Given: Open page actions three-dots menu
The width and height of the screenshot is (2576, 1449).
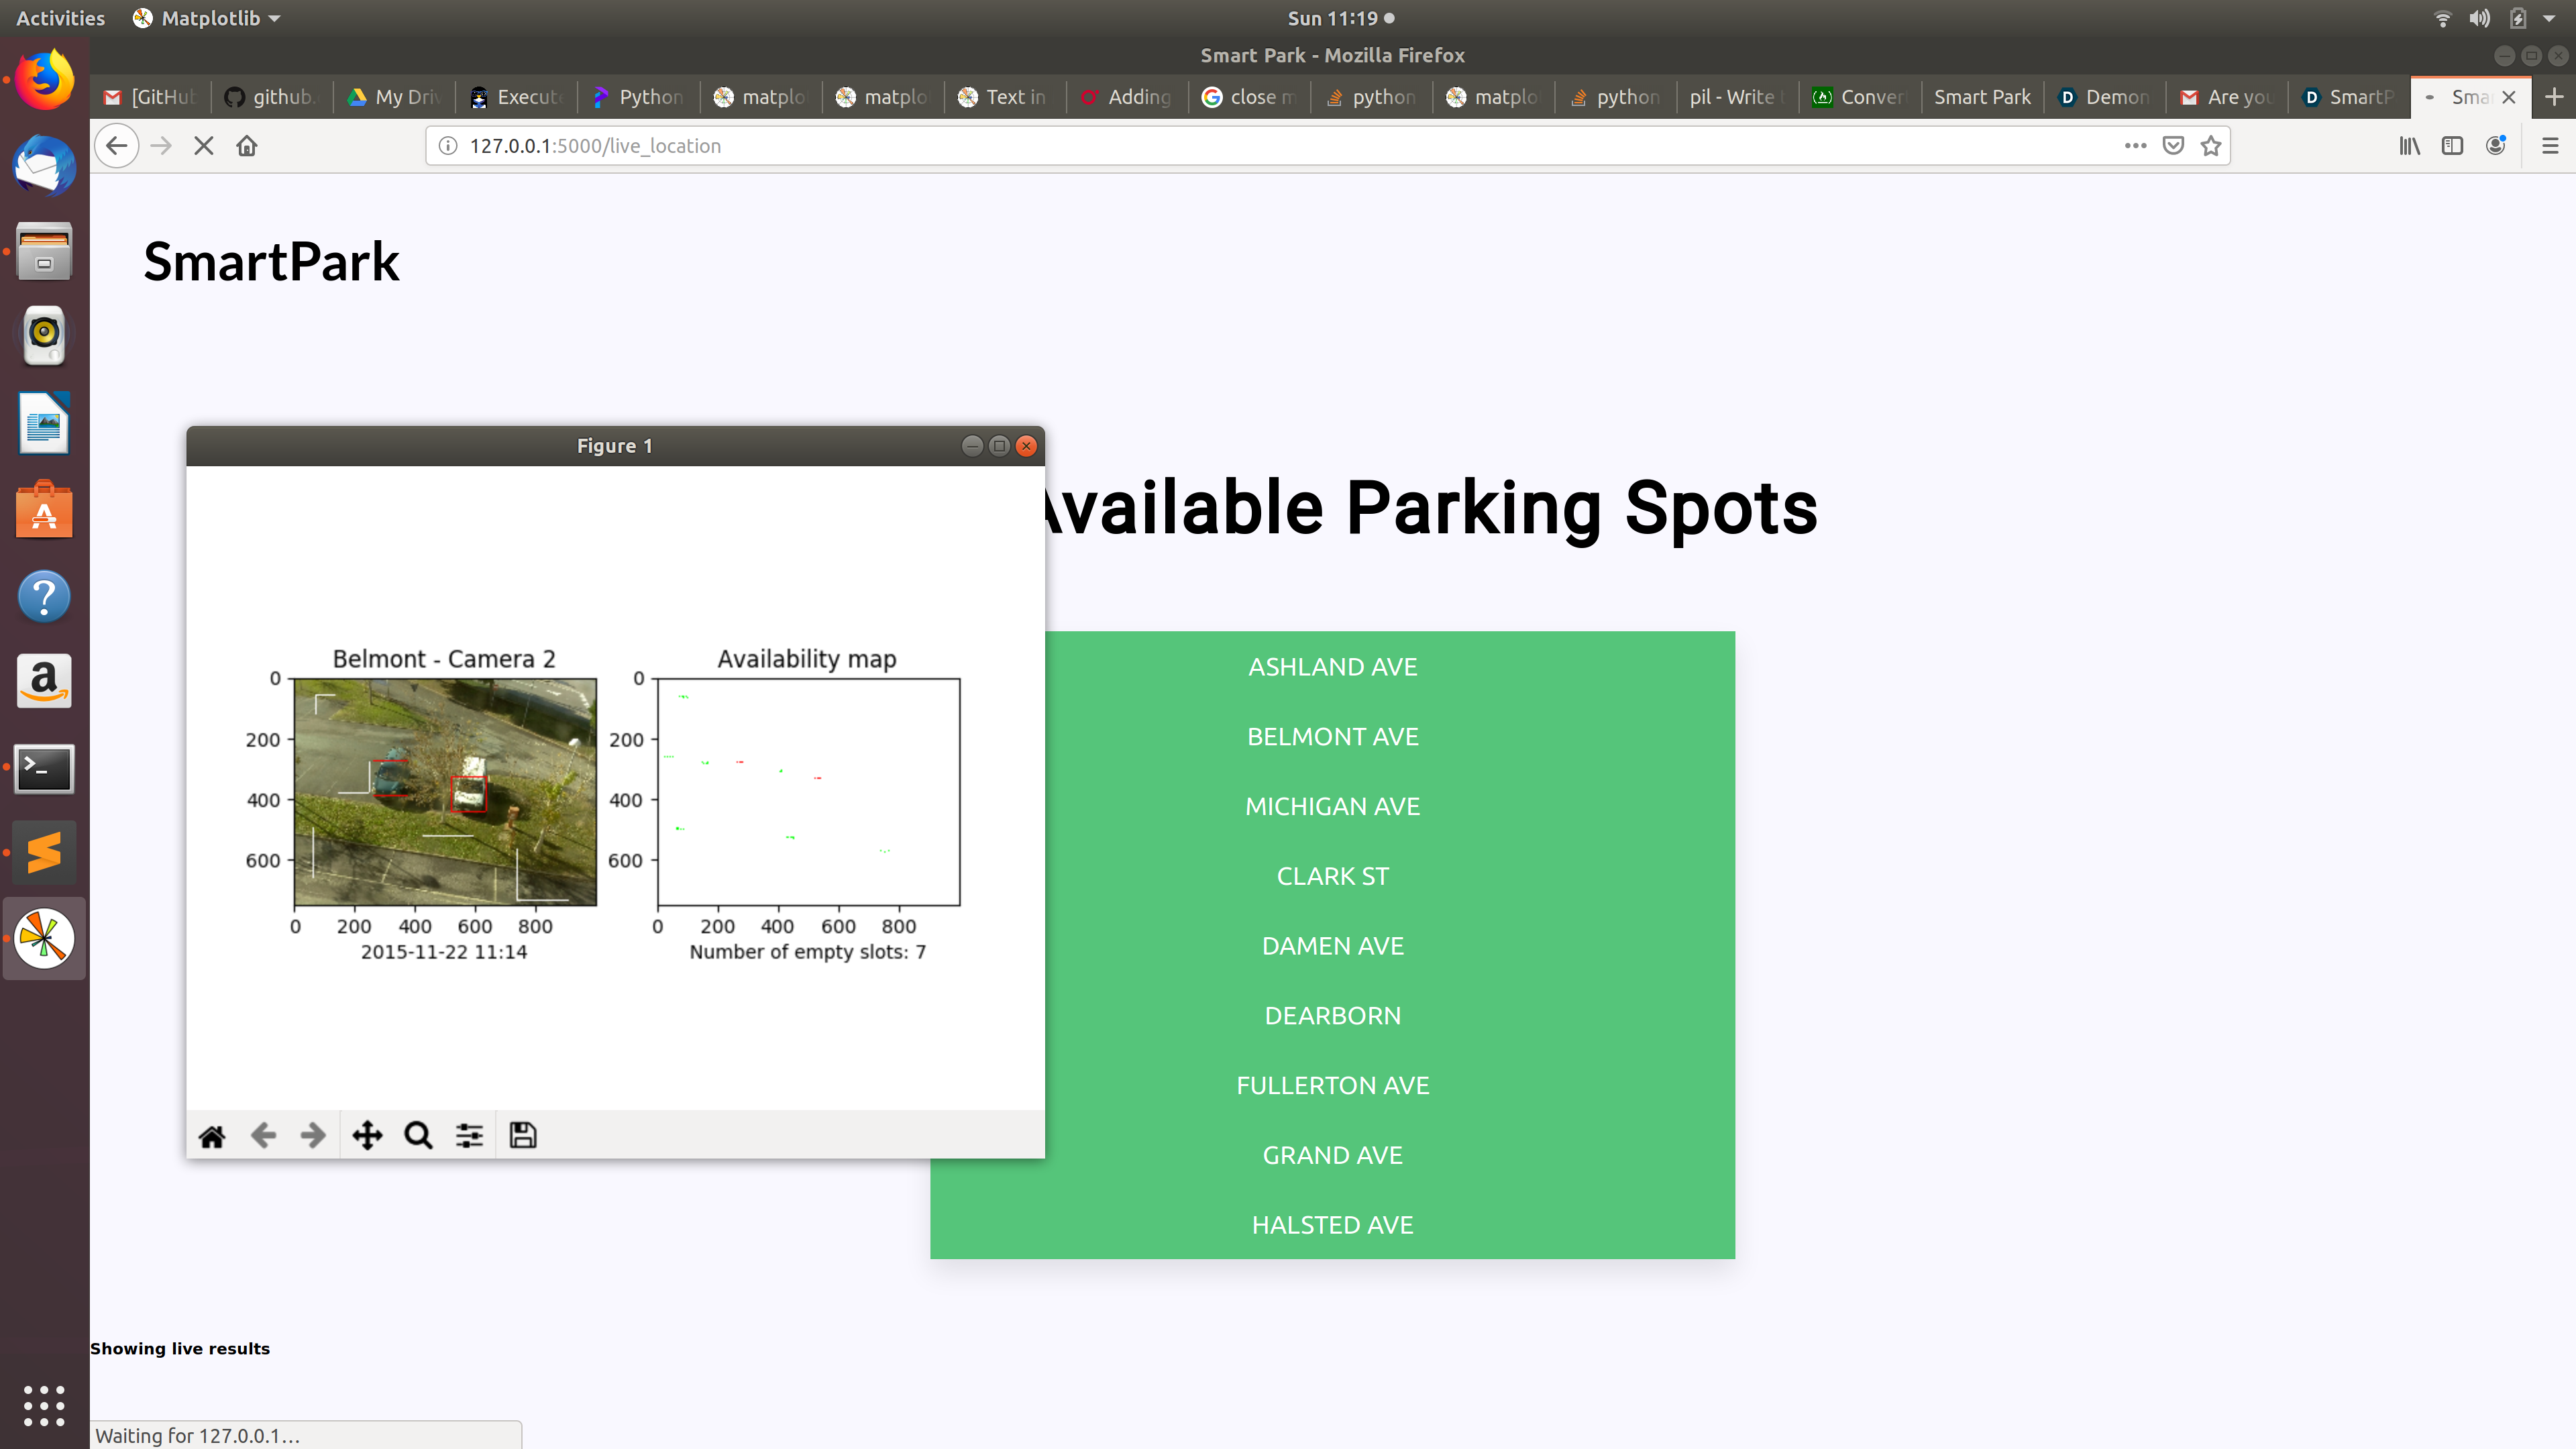Looking at the screenshot, I should 2135,146.
